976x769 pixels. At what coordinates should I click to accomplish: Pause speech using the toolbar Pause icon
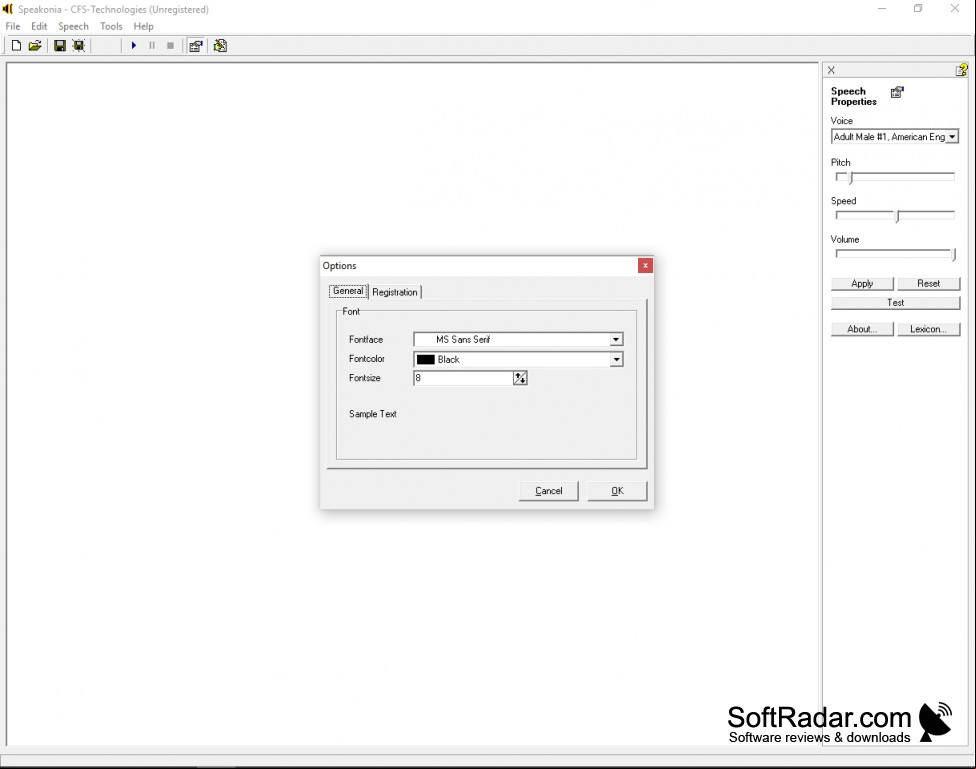152,45
